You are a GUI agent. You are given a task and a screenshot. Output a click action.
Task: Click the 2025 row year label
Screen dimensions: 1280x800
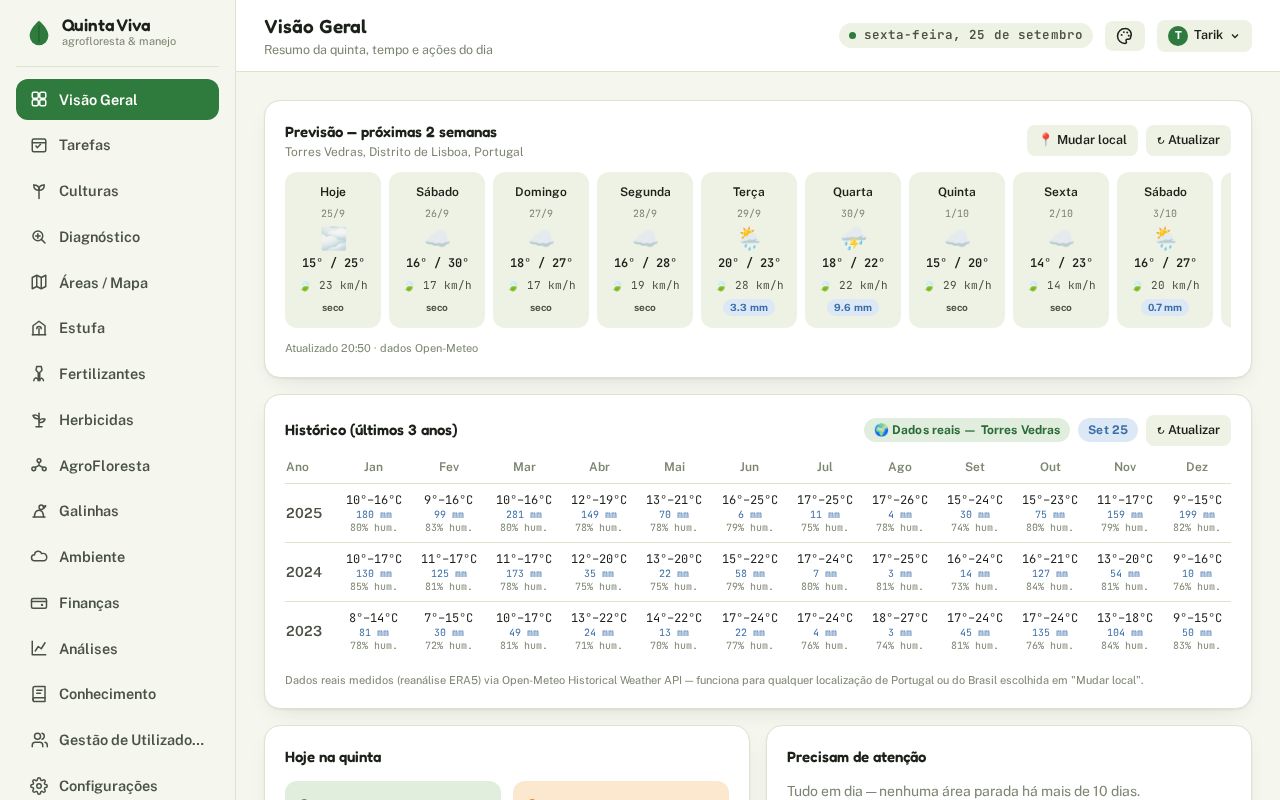click(304, 513)
